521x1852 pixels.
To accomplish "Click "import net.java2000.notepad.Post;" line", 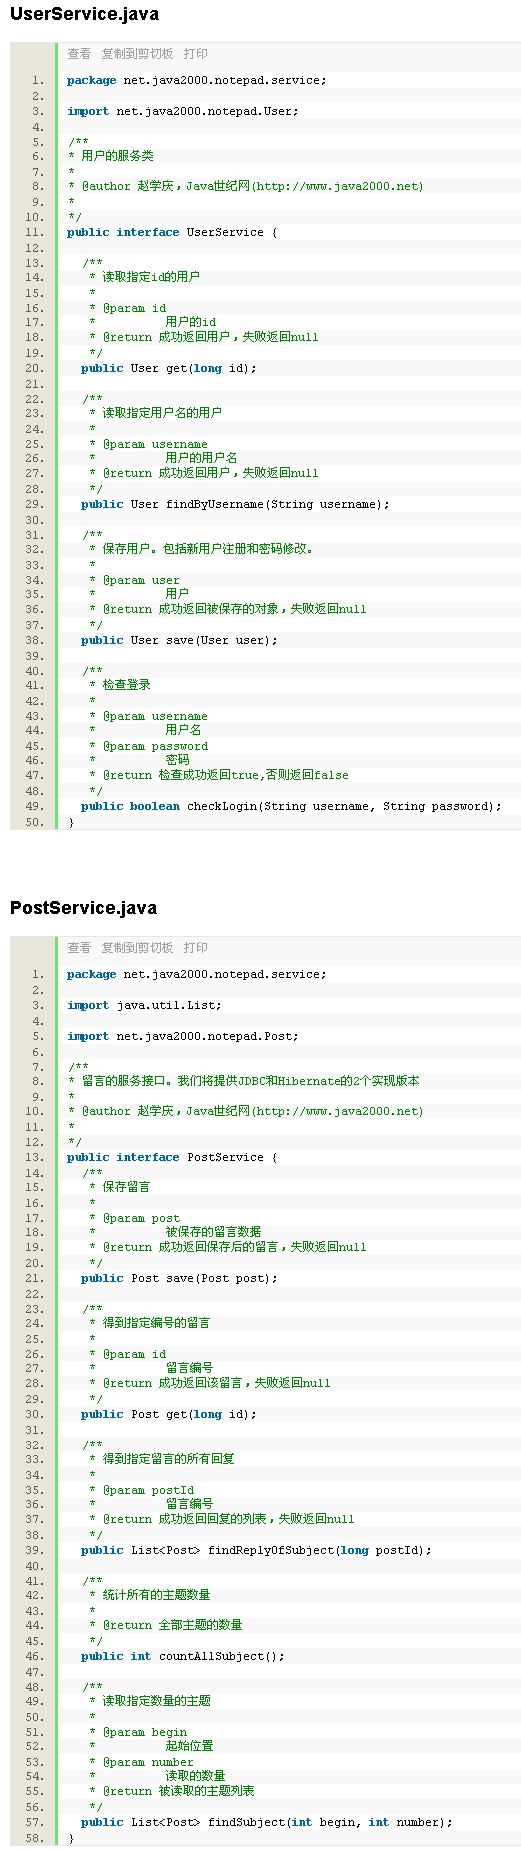I will pyautogui.click(x=182, y=1036).
